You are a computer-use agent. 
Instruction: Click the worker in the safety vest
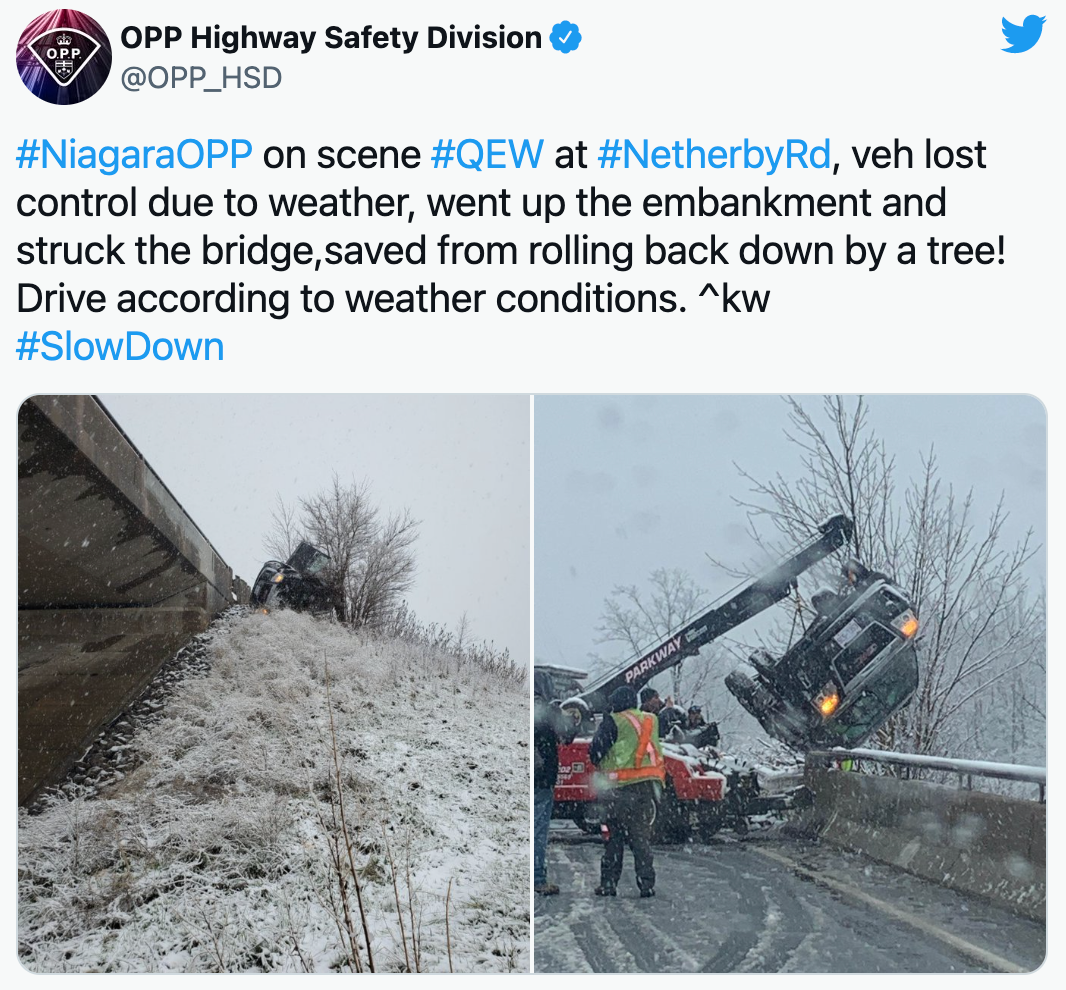point(629,791)
